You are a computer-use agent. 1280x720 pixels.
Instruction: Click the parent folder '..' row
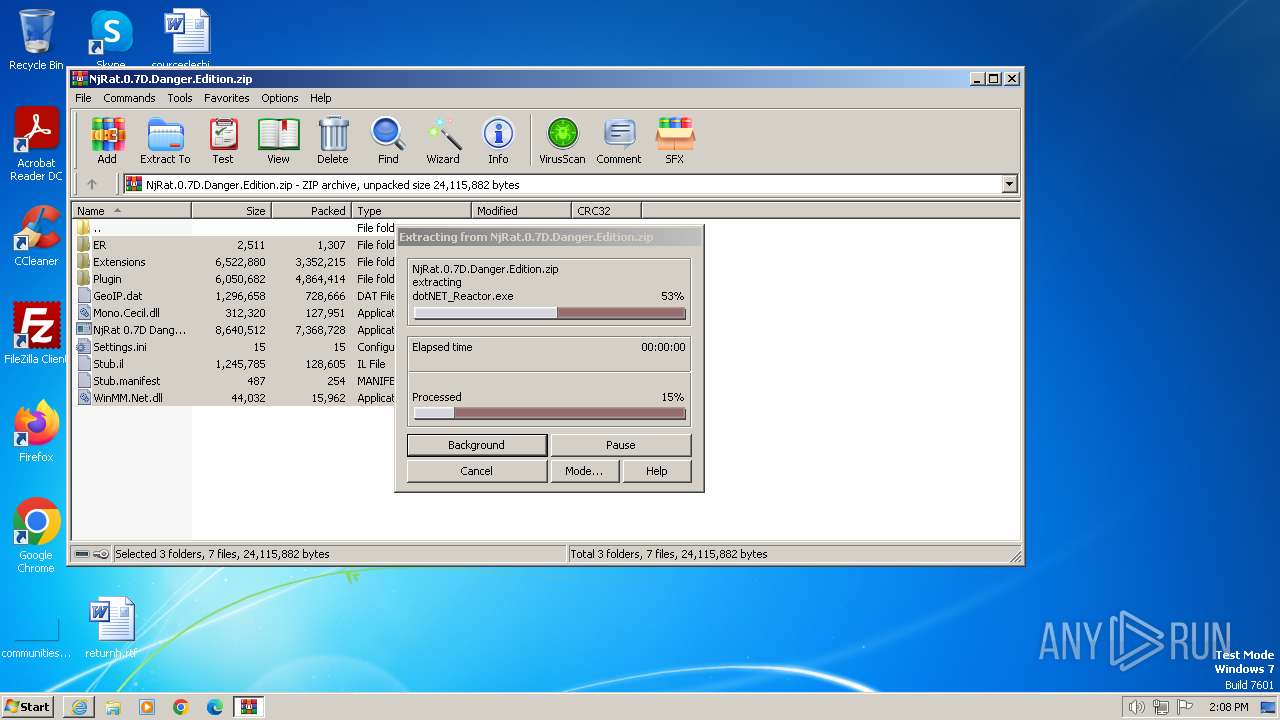(x=234, y=228)
